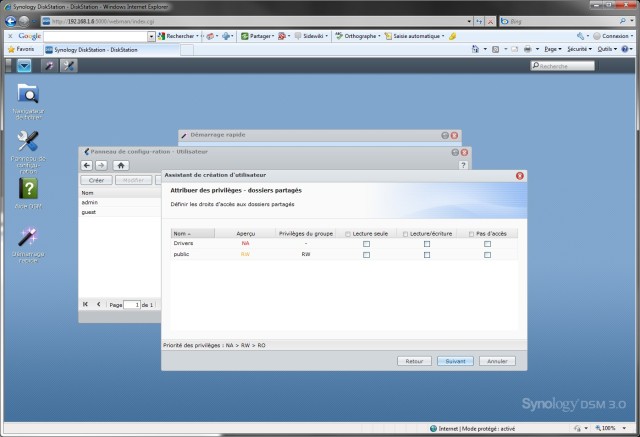Open the Saisie automatique dropdown
The width and height of the screenshot is (640, 437).
(x=443, y=36)
